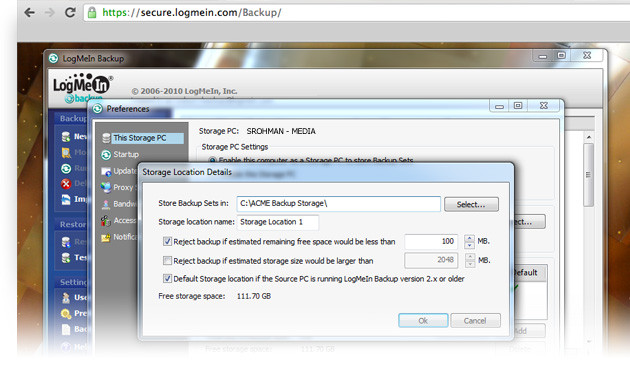Click the disabled 2048 MB size field
The image size is (630, 388).
tap(431, 260)
